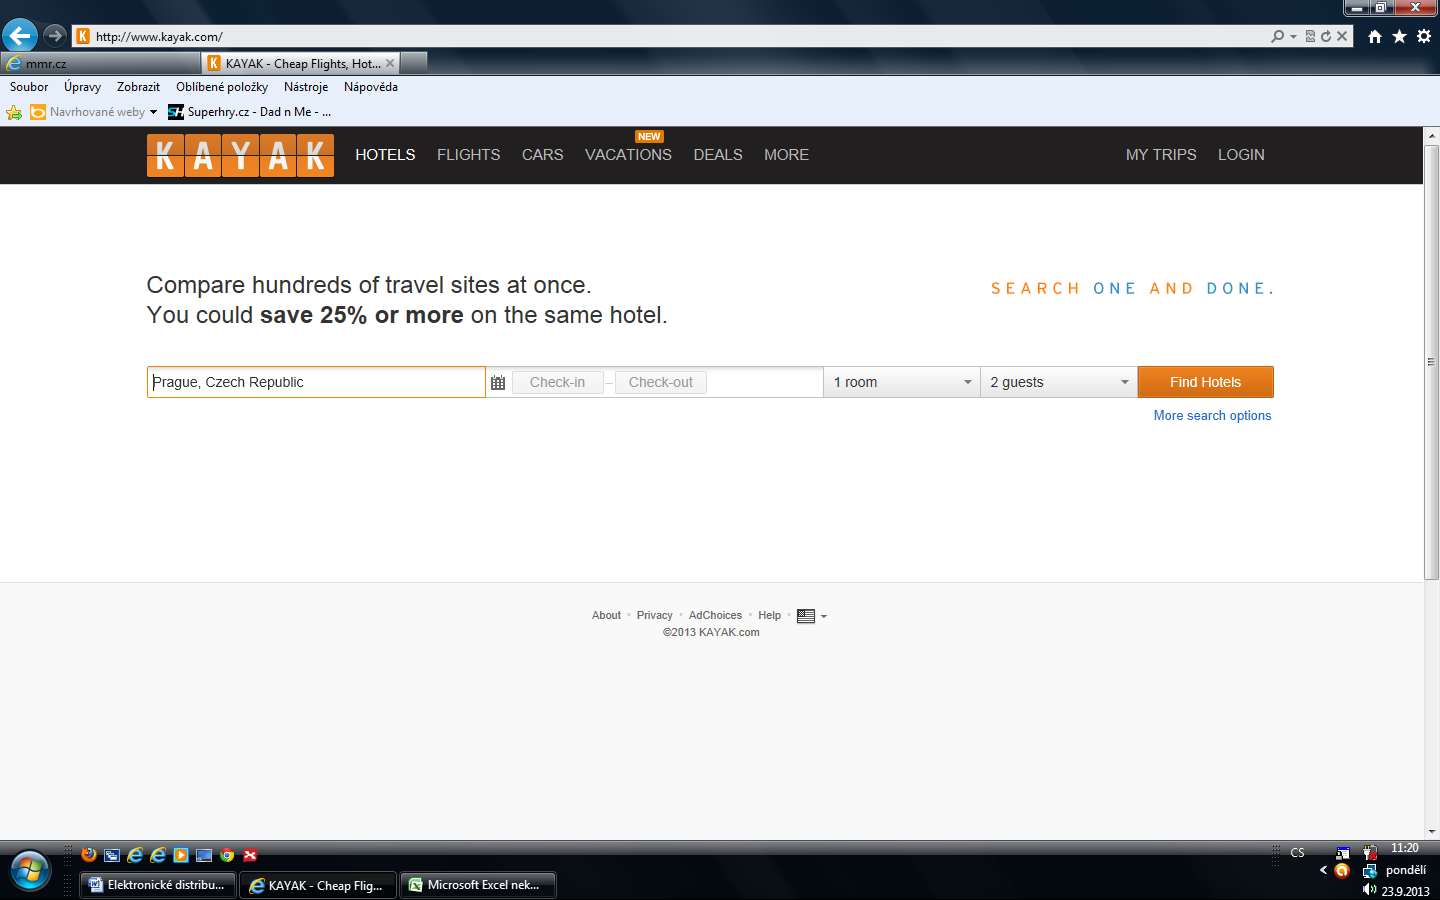Go to FLIGHTS in KAYAK navigation
1440x900 pixels.
468,155
